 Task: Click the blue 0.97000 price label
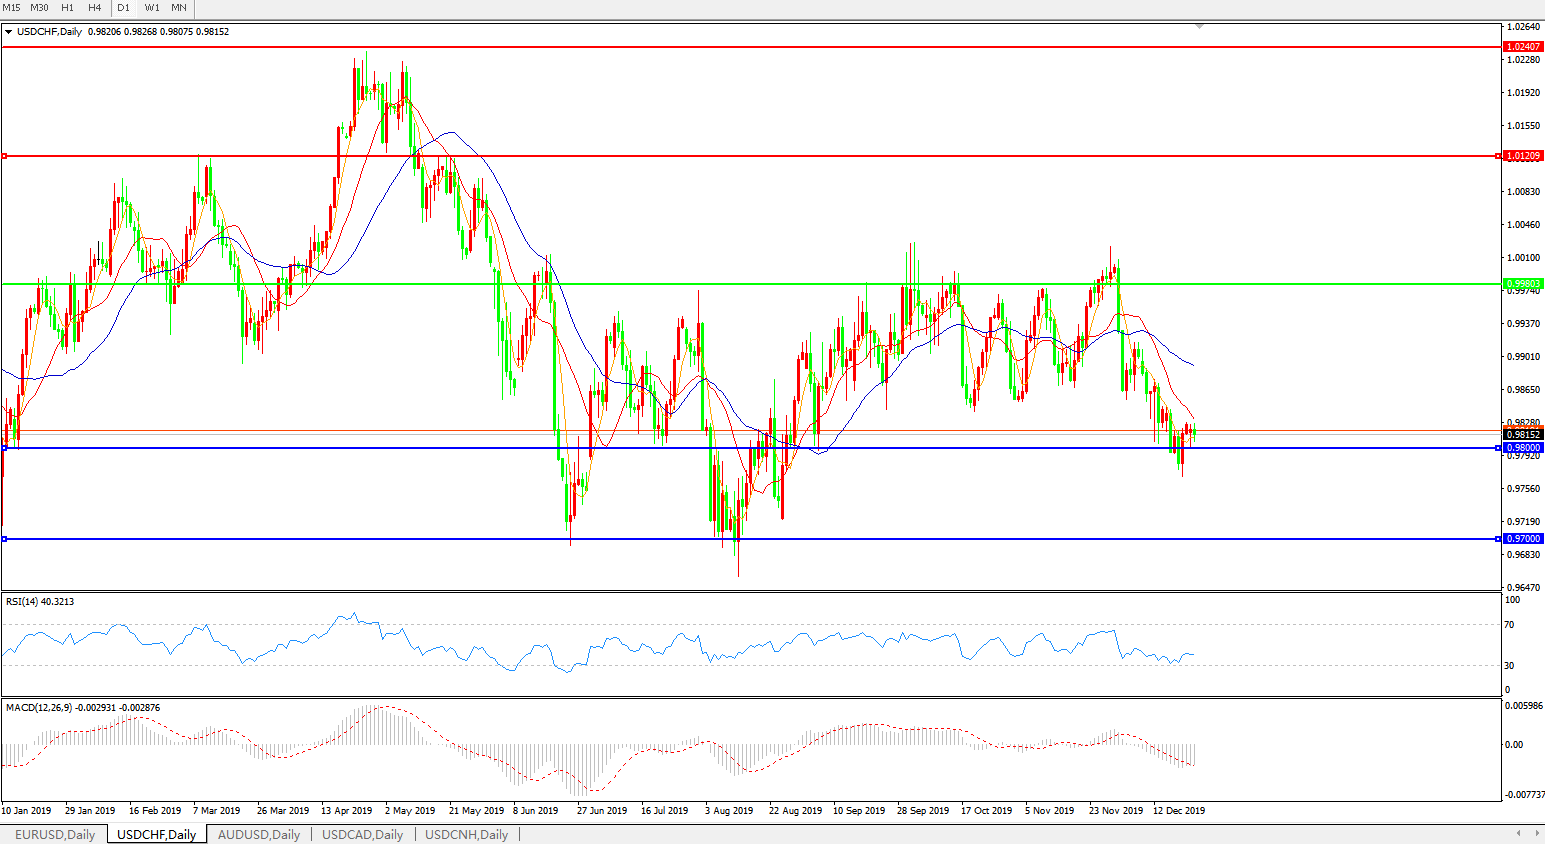(1523, 539)
